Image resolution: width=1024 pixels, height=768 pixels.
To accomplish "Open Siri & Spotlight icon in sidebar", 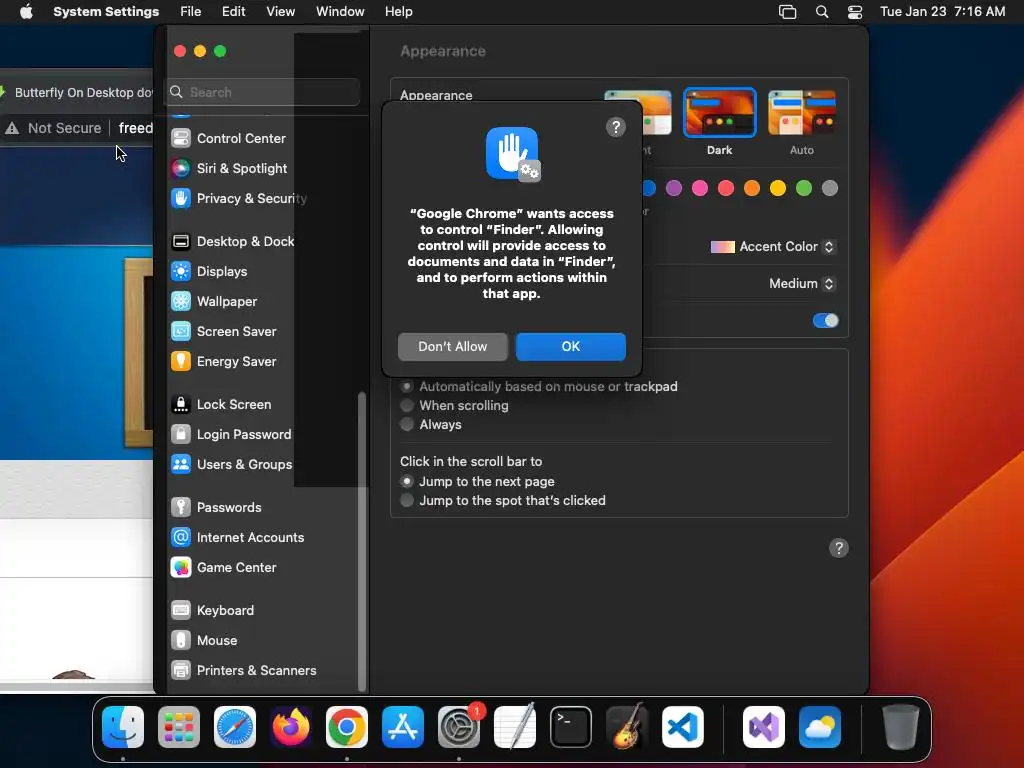I will (181, 168).
